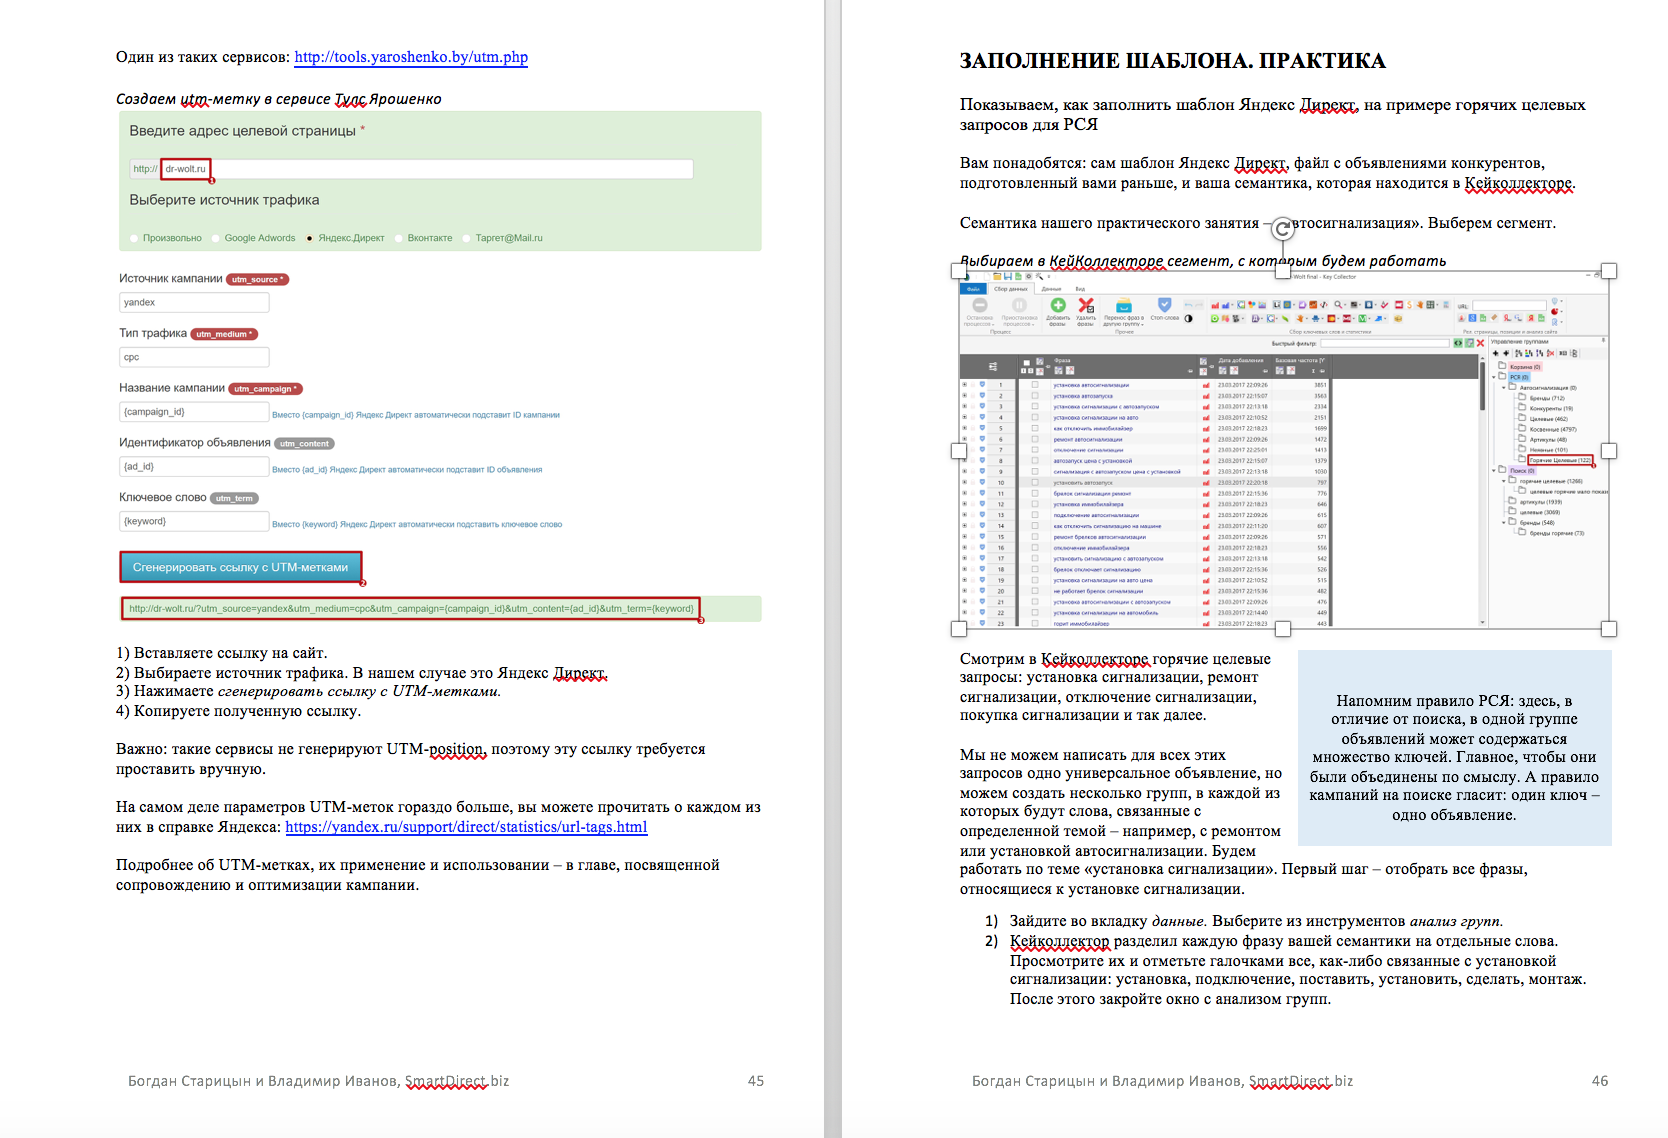Collapse the Поиск (0) tree node arrow
Image resolution: width=1668 pixels, height=1138 pixels.
click(1494, 470)
